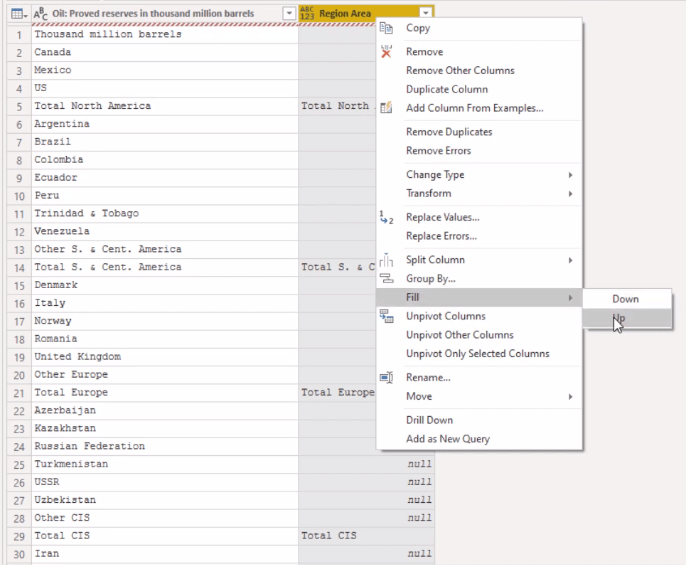Click the null cell in Turkmenistan row
686x565 pixels.
(x=366, y=464)
